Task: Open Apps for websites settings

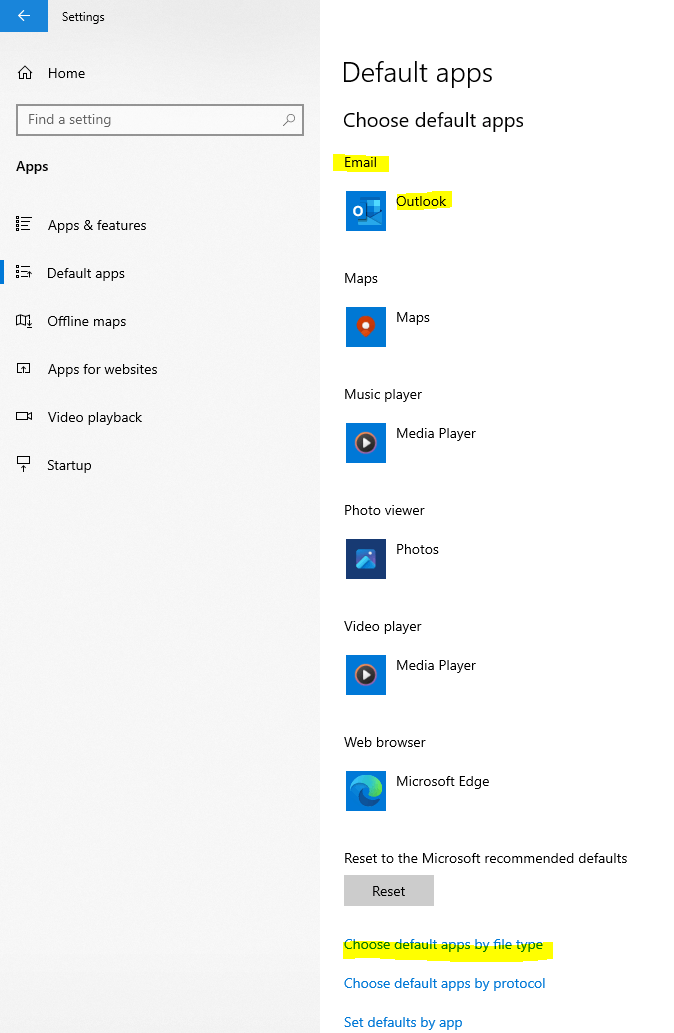Action: 102,369
